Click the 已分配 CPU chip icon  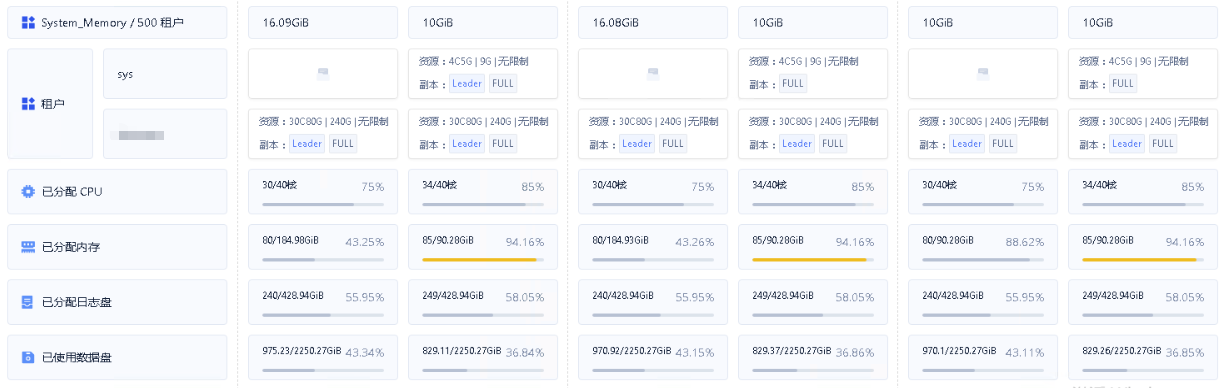(x=28, y=191)
